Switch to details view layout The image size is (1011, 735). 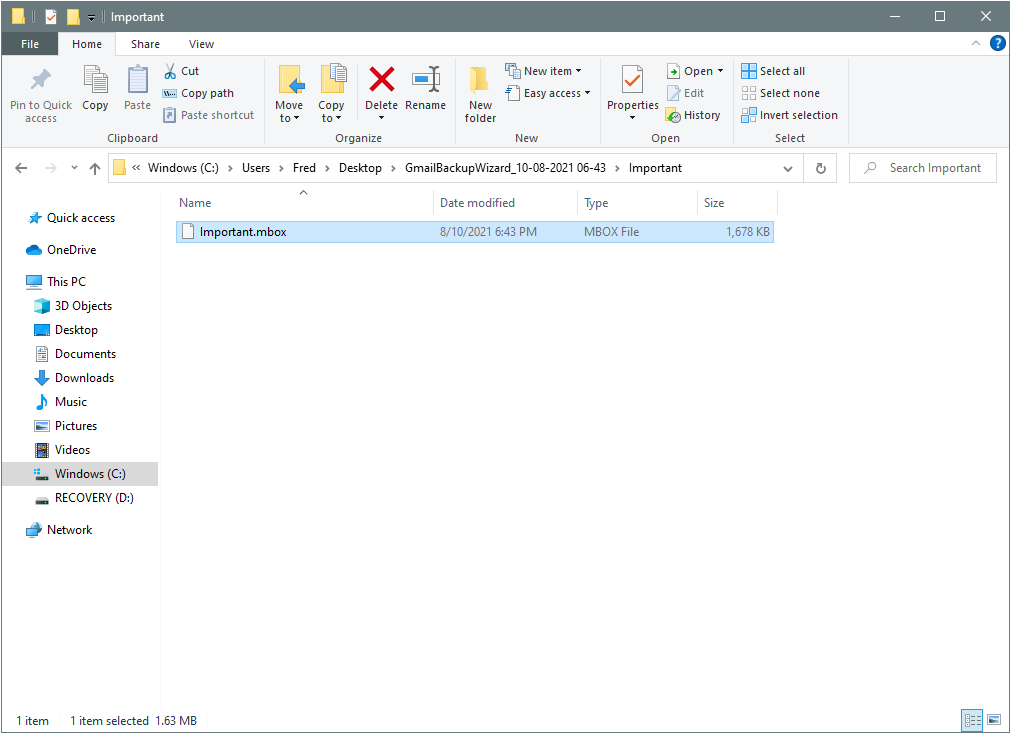pos(971,719)
